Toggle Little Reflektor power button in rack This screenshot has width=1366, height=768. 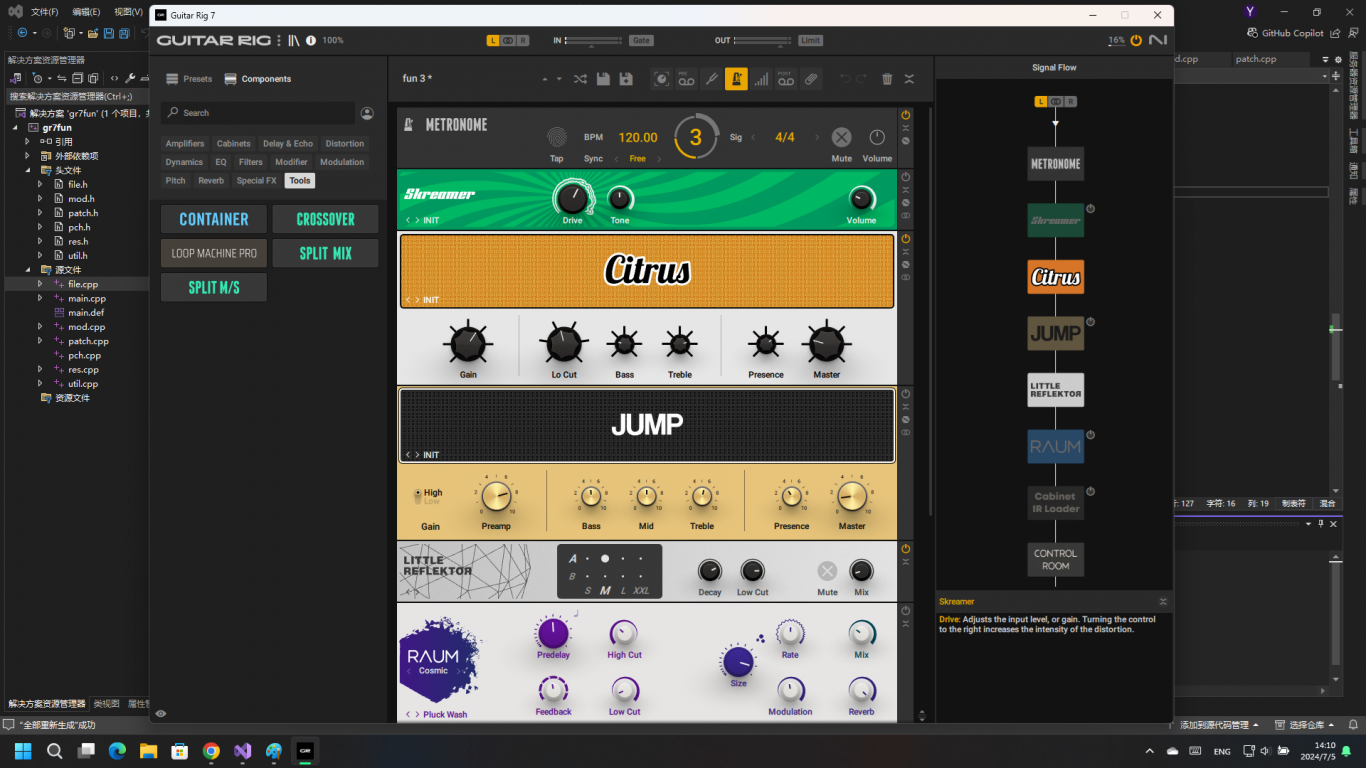(x=906, y=549)
